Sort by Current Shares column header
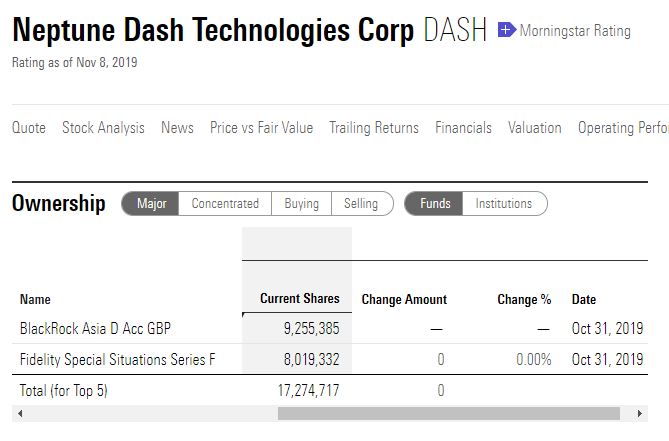The height and width of the screenshot is (441, 669). pos(300,299)
